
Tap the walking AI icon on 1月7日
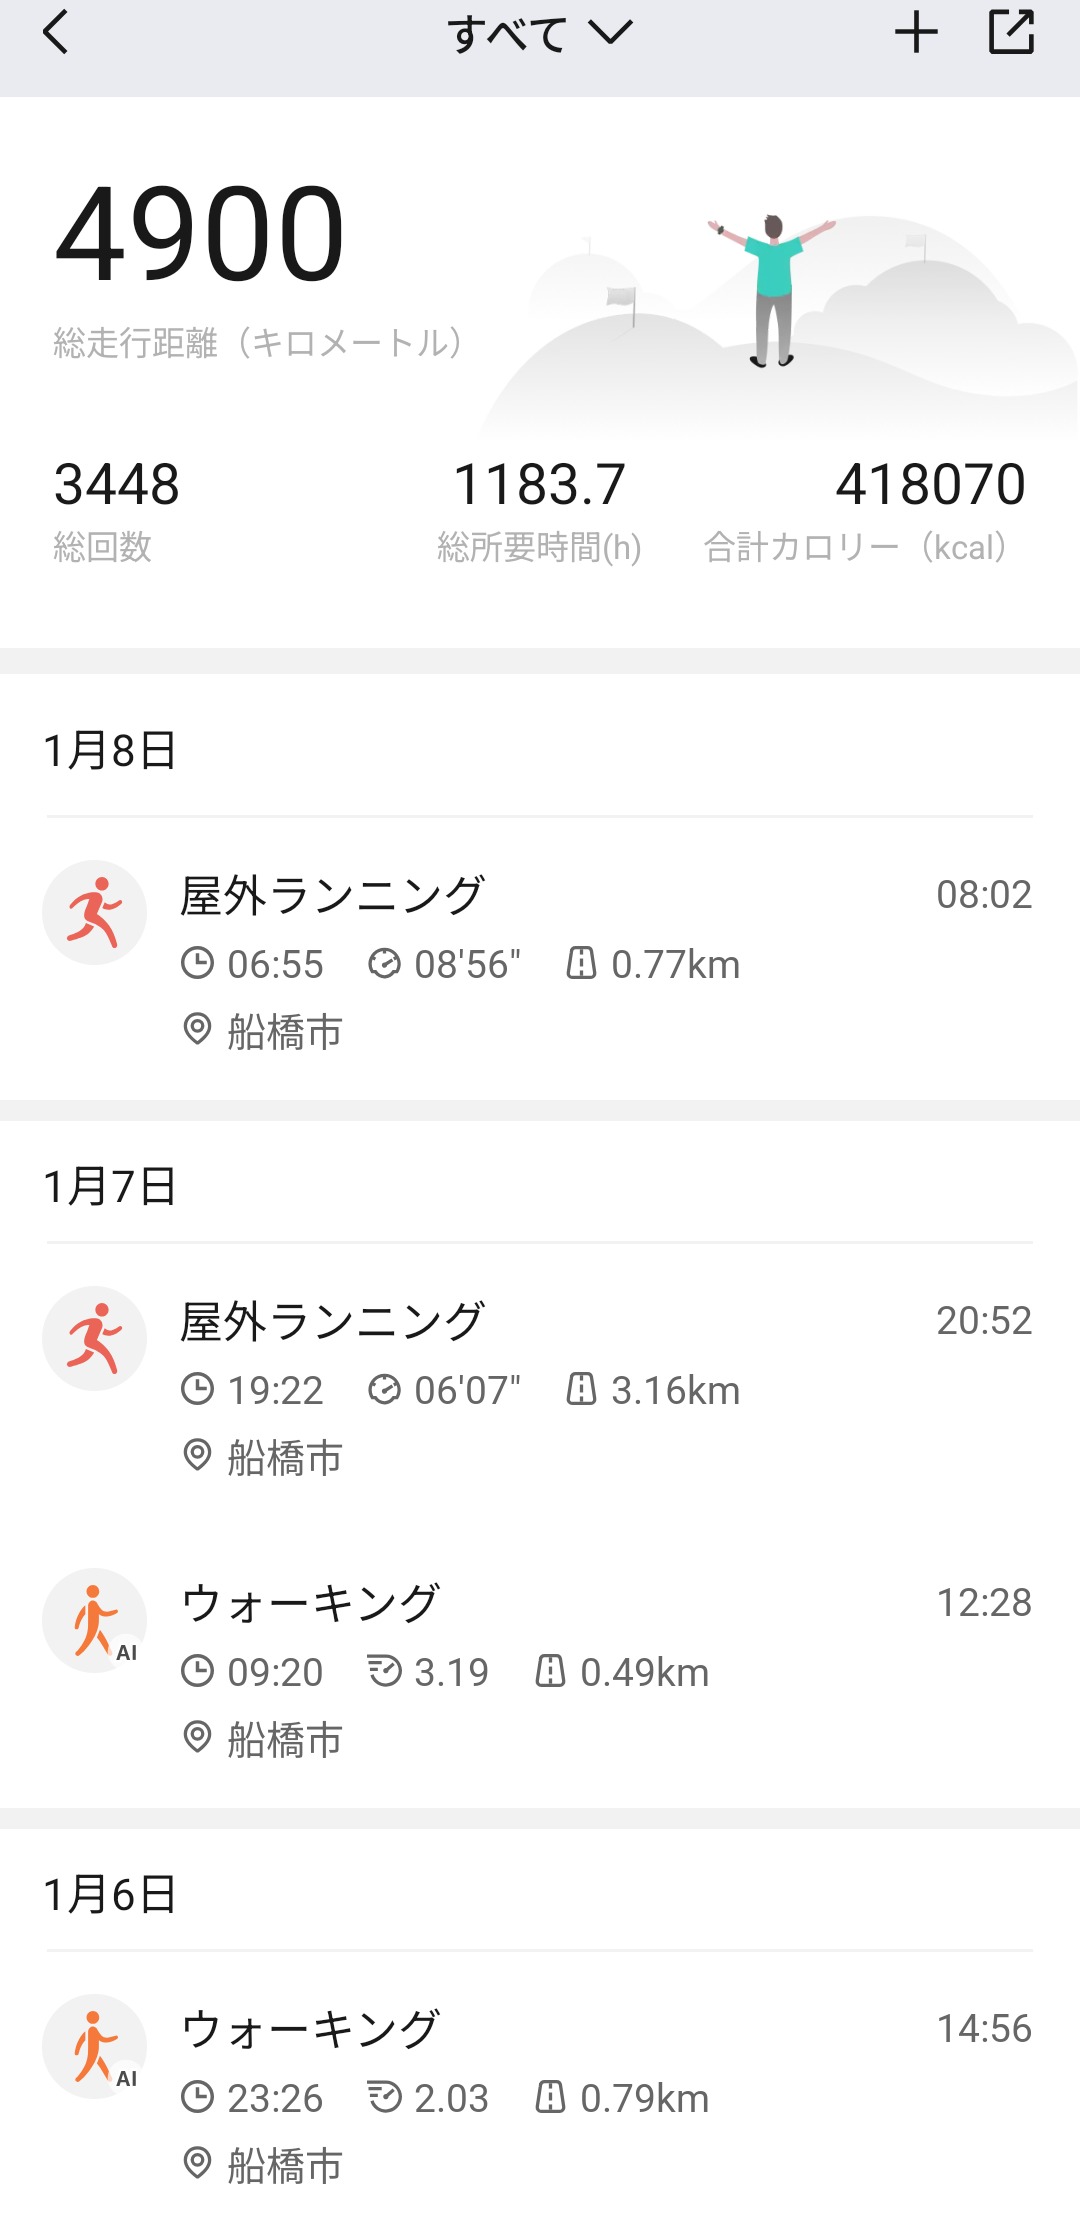94,1620
